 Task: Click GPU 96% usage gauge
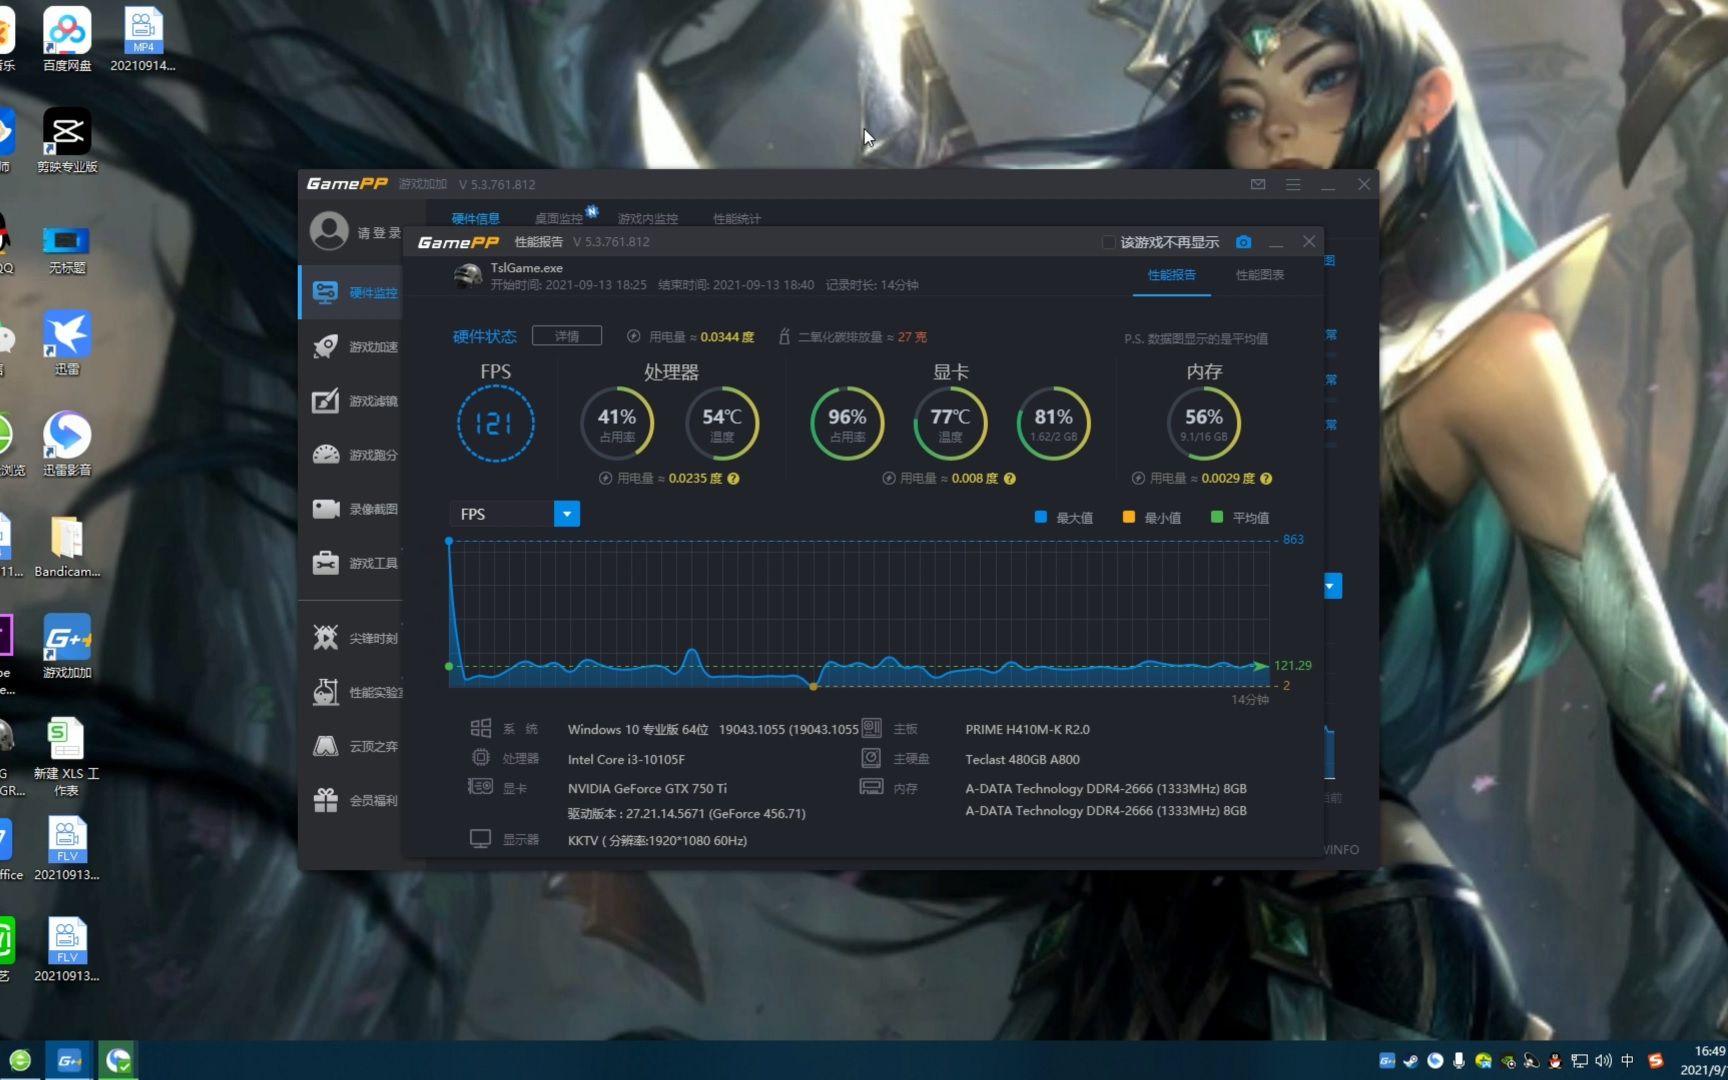click(x=847, y=424)
